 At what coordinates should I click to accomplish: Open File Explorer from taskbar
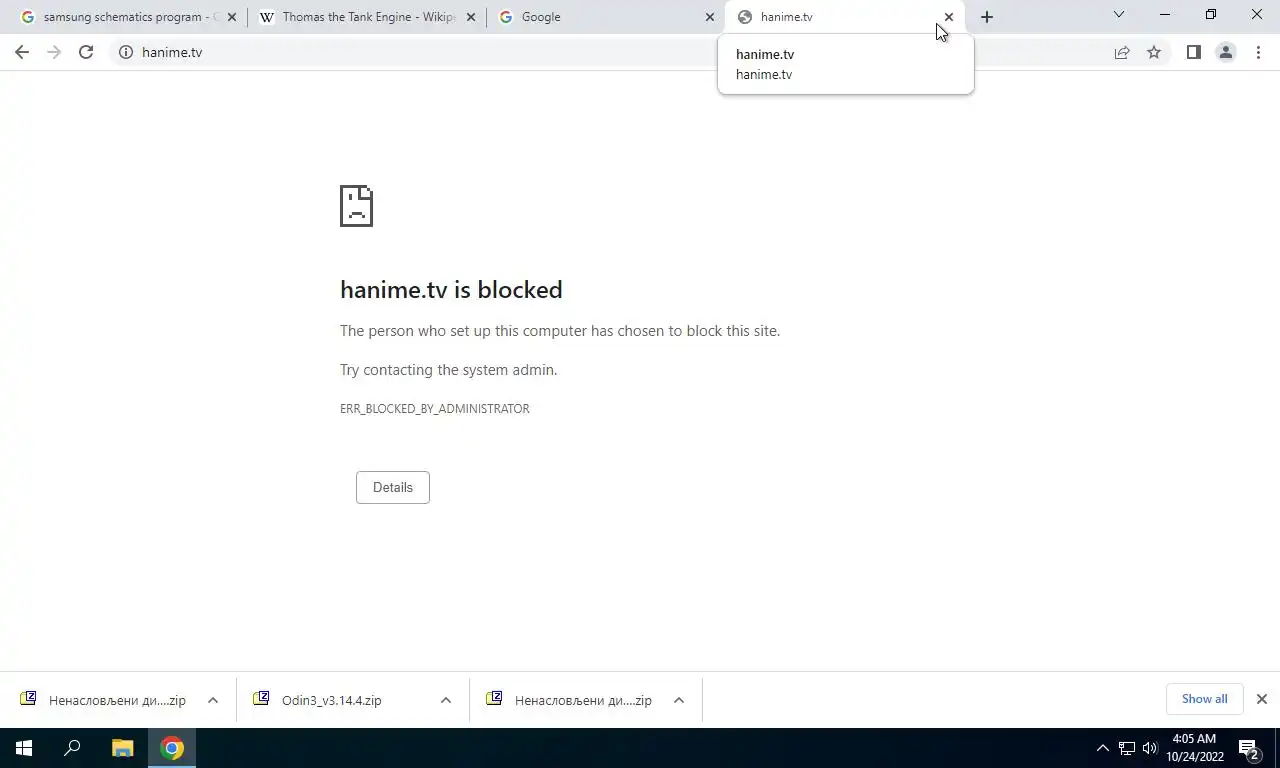coord(122,748)
